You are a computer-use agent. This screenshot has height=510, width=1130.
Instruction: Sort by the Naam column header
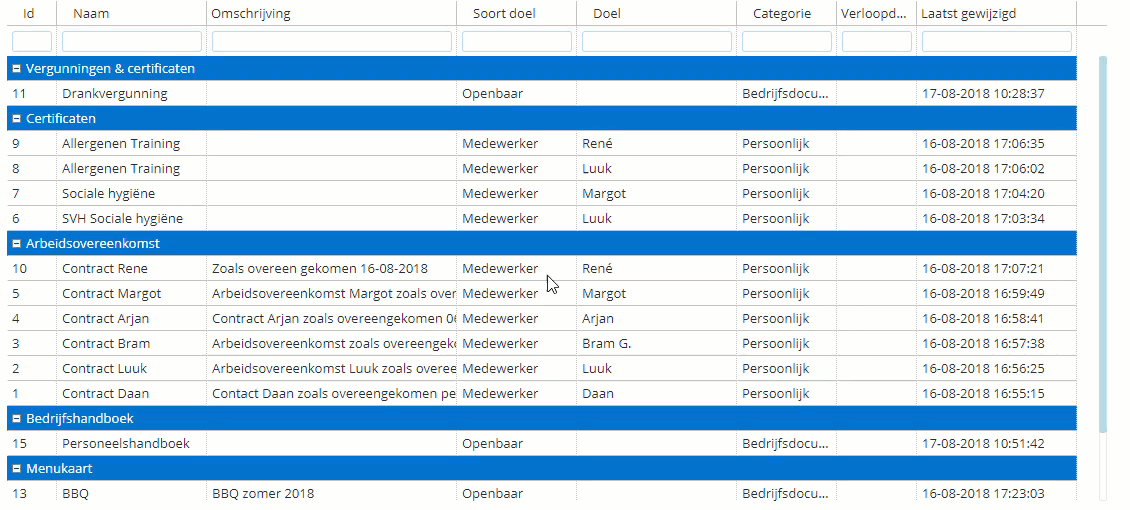(x=91, y=13)
